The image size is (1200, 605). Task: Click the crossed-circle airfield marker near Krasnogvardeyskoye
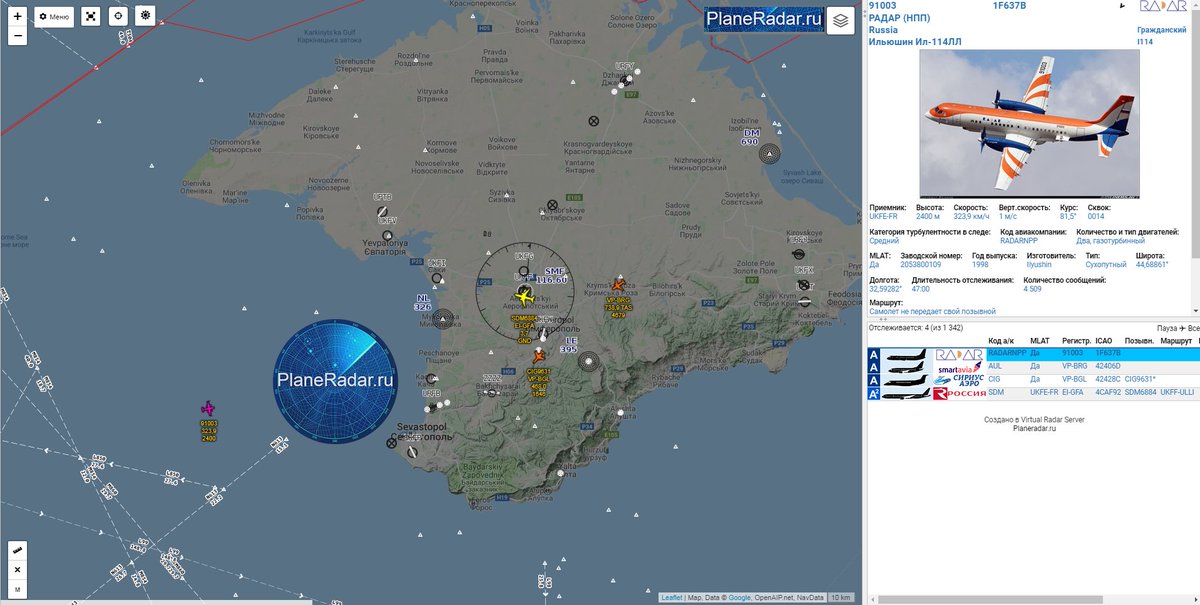click(593, 121)
